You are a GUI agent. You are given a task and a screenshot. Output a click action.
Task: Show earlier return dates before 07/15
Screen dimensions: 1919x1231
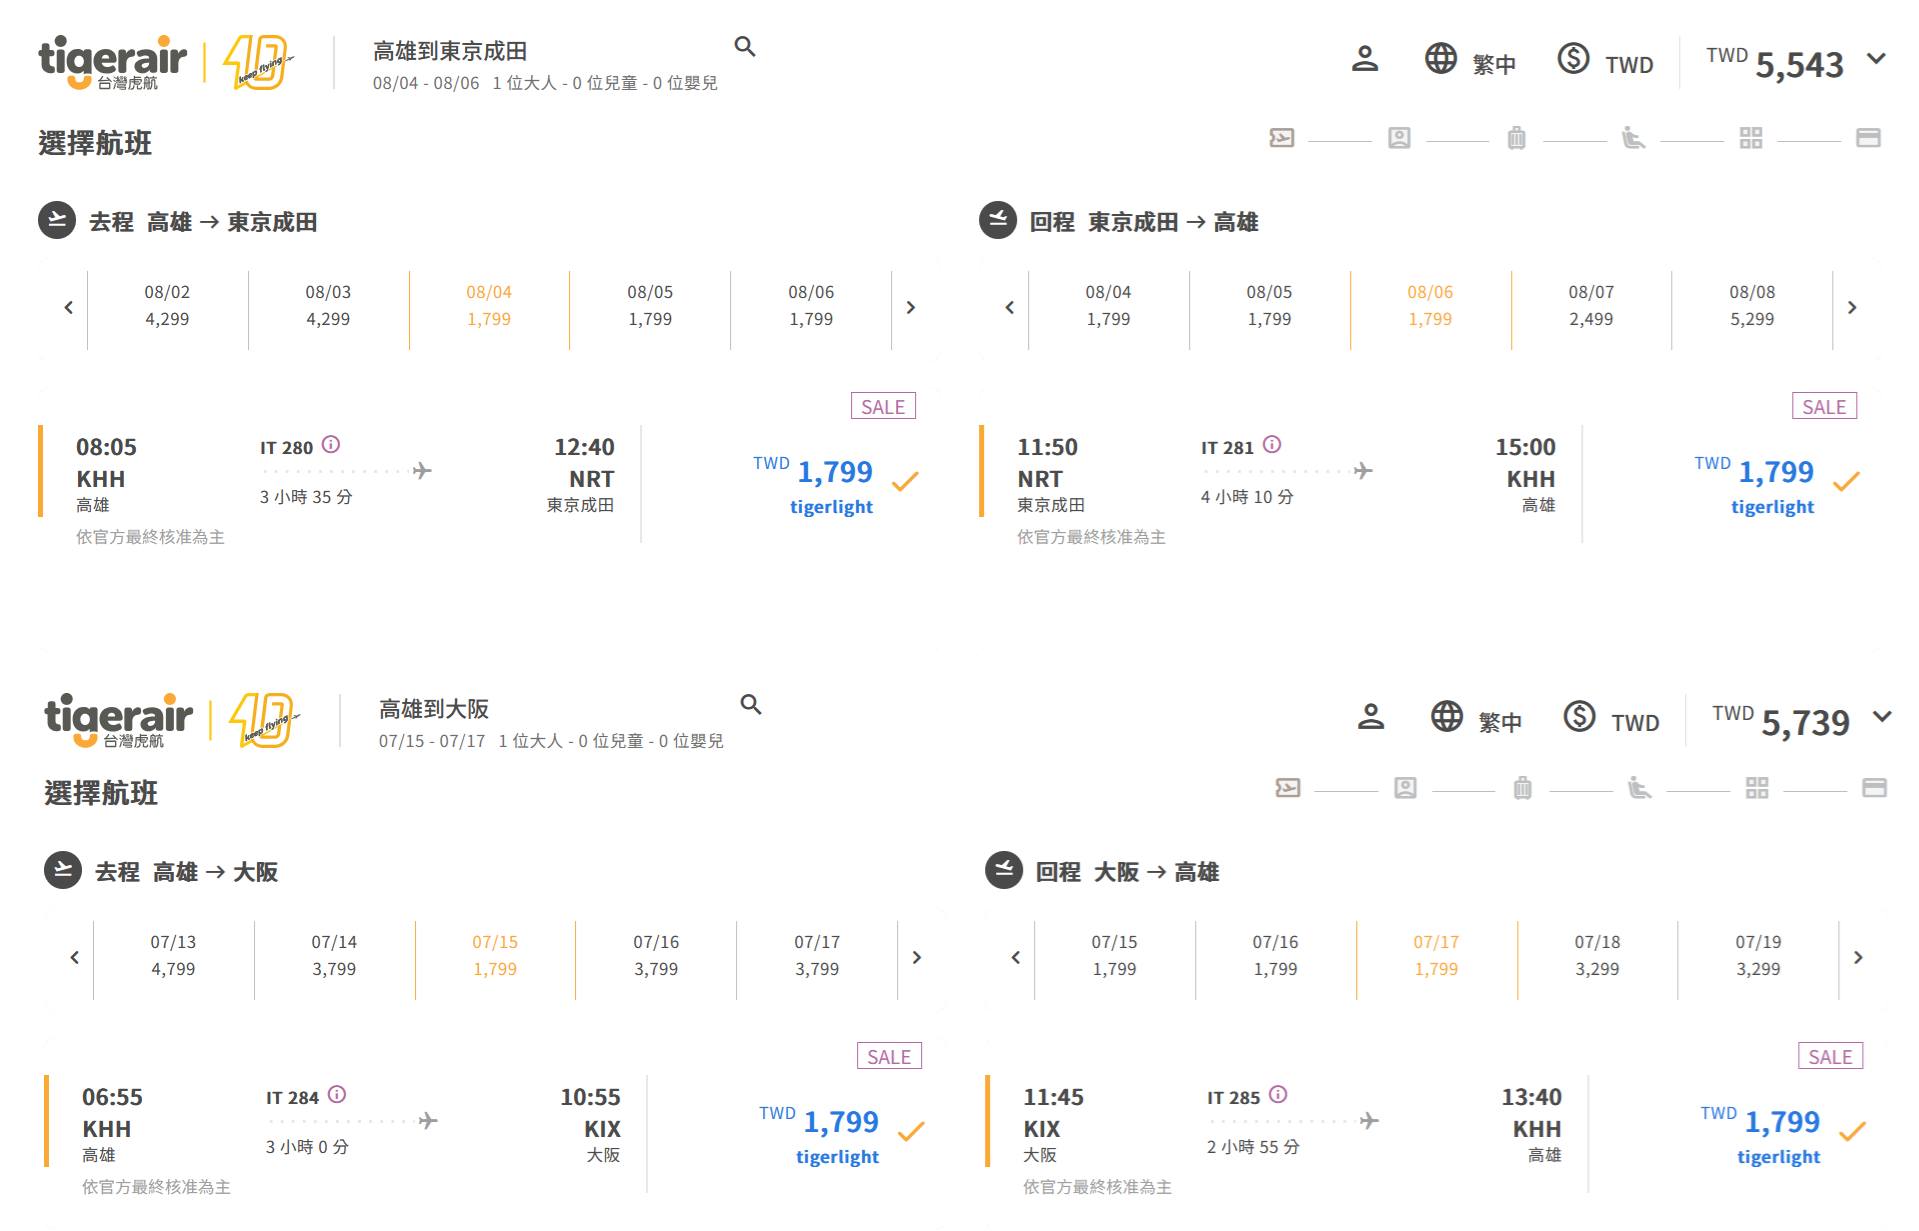pyautogui.click(x=1015, y=958)
